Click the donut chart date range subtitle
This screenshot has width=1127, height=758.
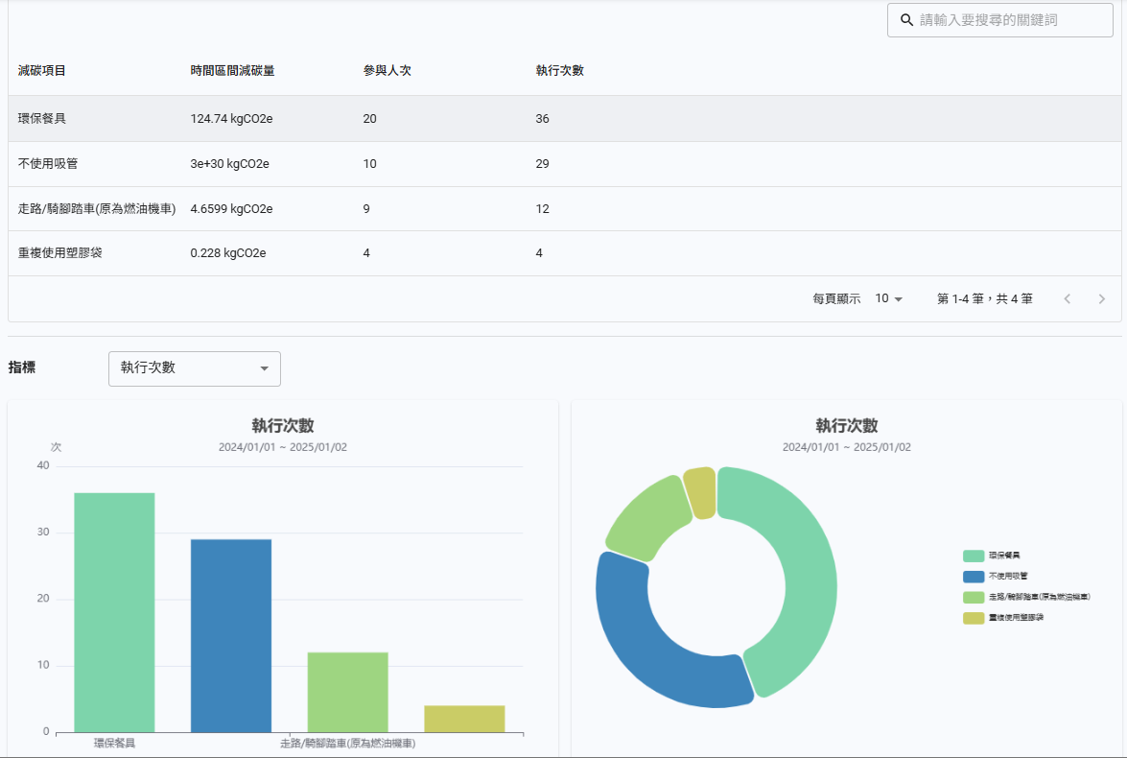coord(847,447)
